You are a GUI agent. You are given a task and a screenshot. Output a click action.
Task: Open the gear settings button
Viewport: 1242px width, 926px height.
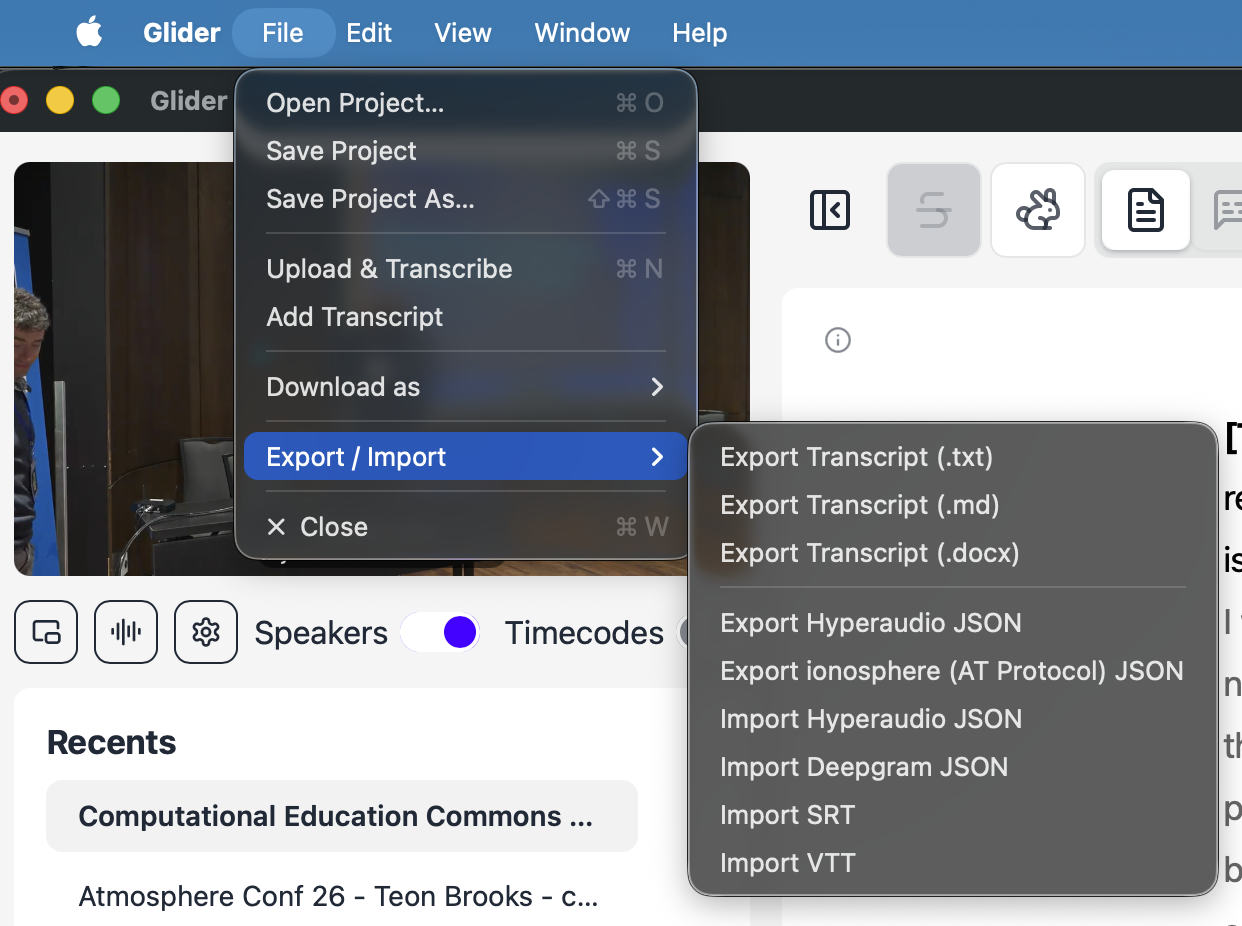pos(206,632)
